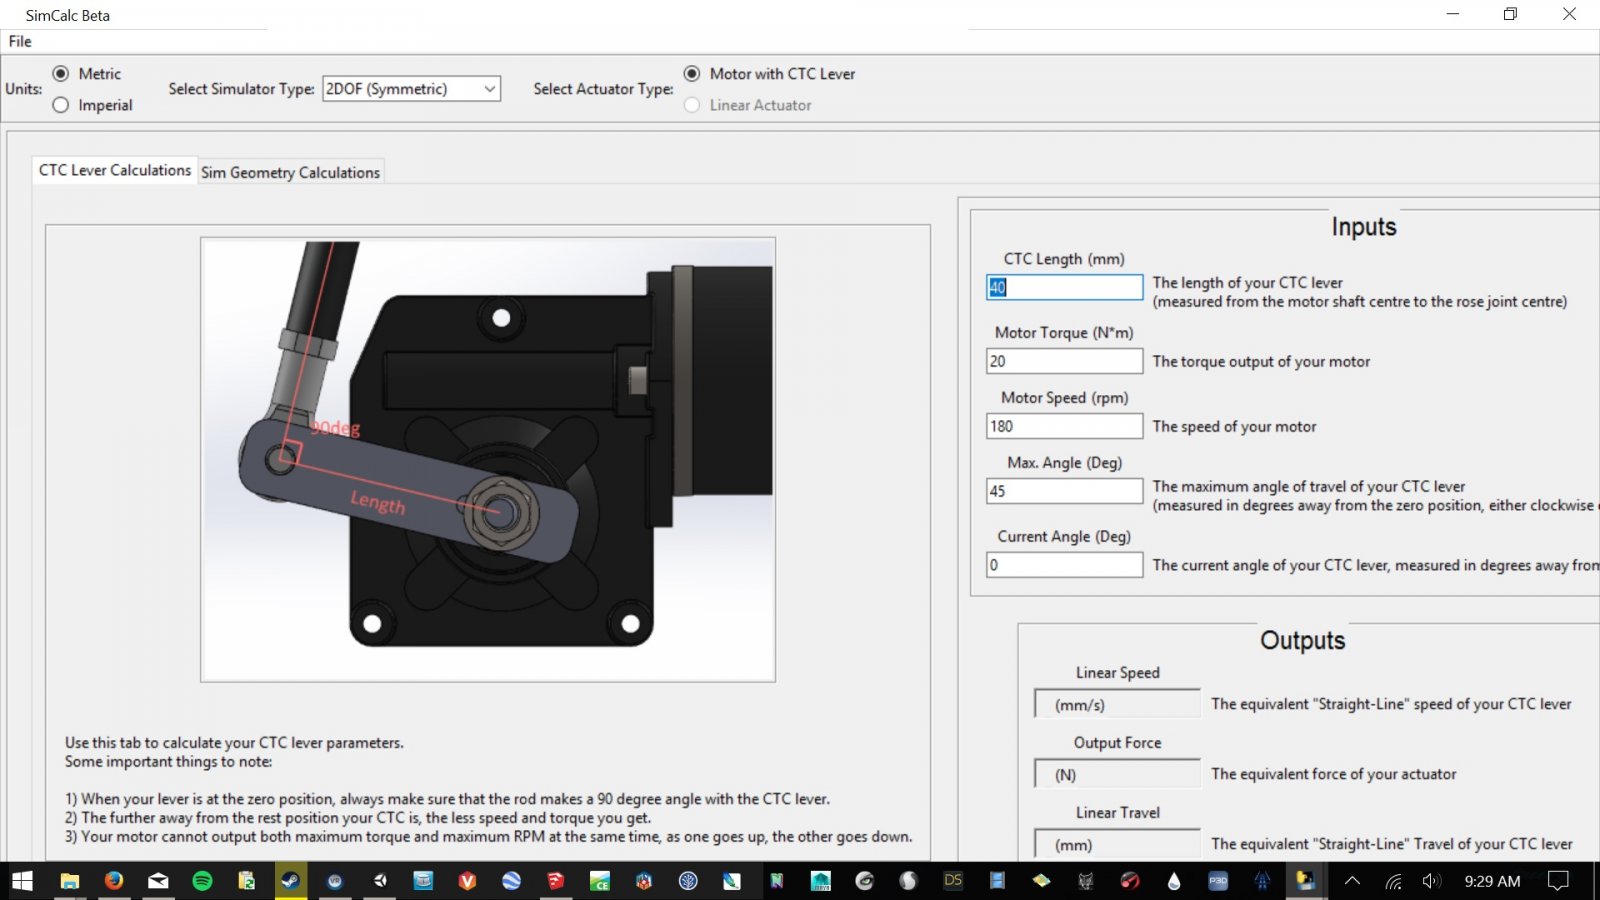Click the Motor Speed rpm field
1600x900 pixels.
[1064, 426]
